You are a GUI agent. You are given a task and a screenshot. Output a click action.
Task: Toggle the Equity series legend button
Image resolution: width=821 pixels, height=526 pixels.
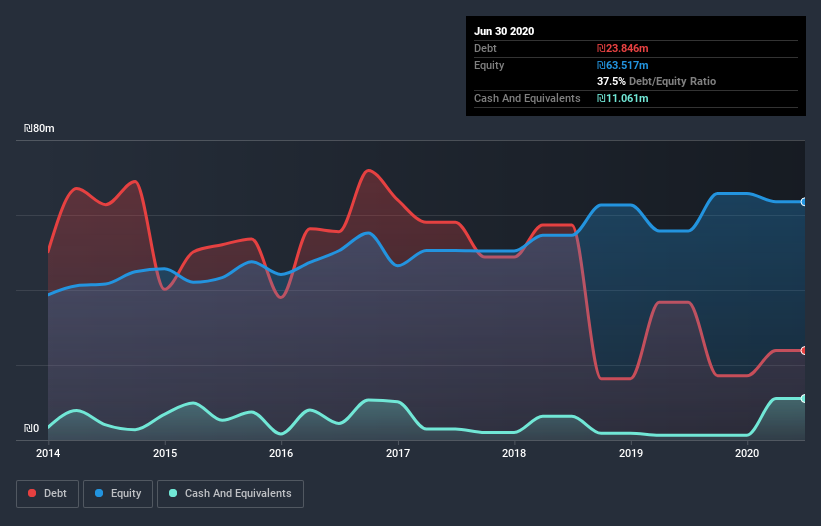tap(118, 494)
